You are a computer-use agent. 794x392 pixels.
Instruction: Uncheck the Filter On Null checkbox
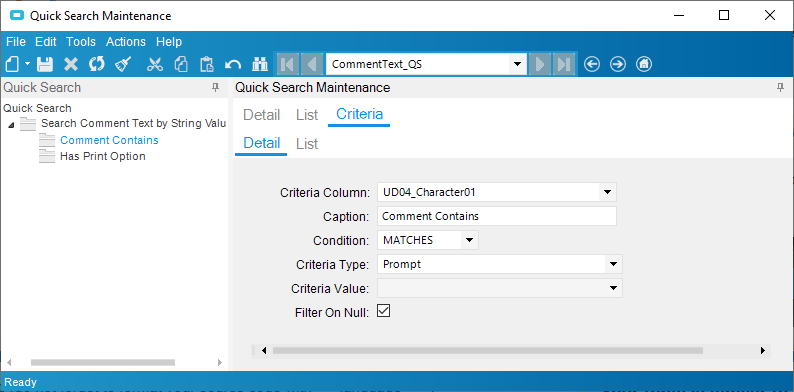[x=384, y=311]
